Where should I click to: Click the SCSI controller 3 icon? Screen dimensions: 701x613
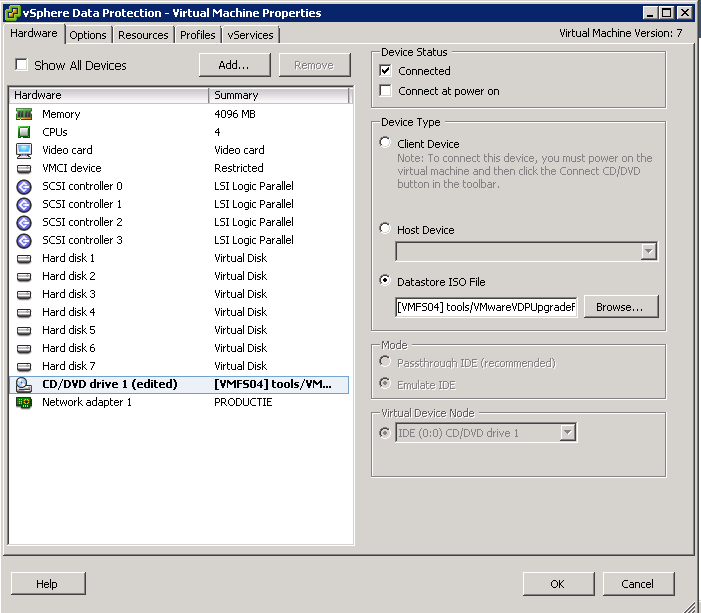(24, 241)
